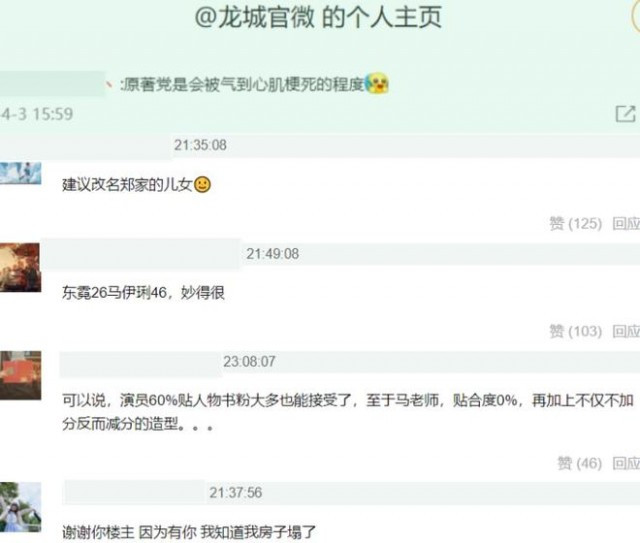Reply to the 东霓26马伊琍46 comment

pyautogui.click(x=626, y=331)
